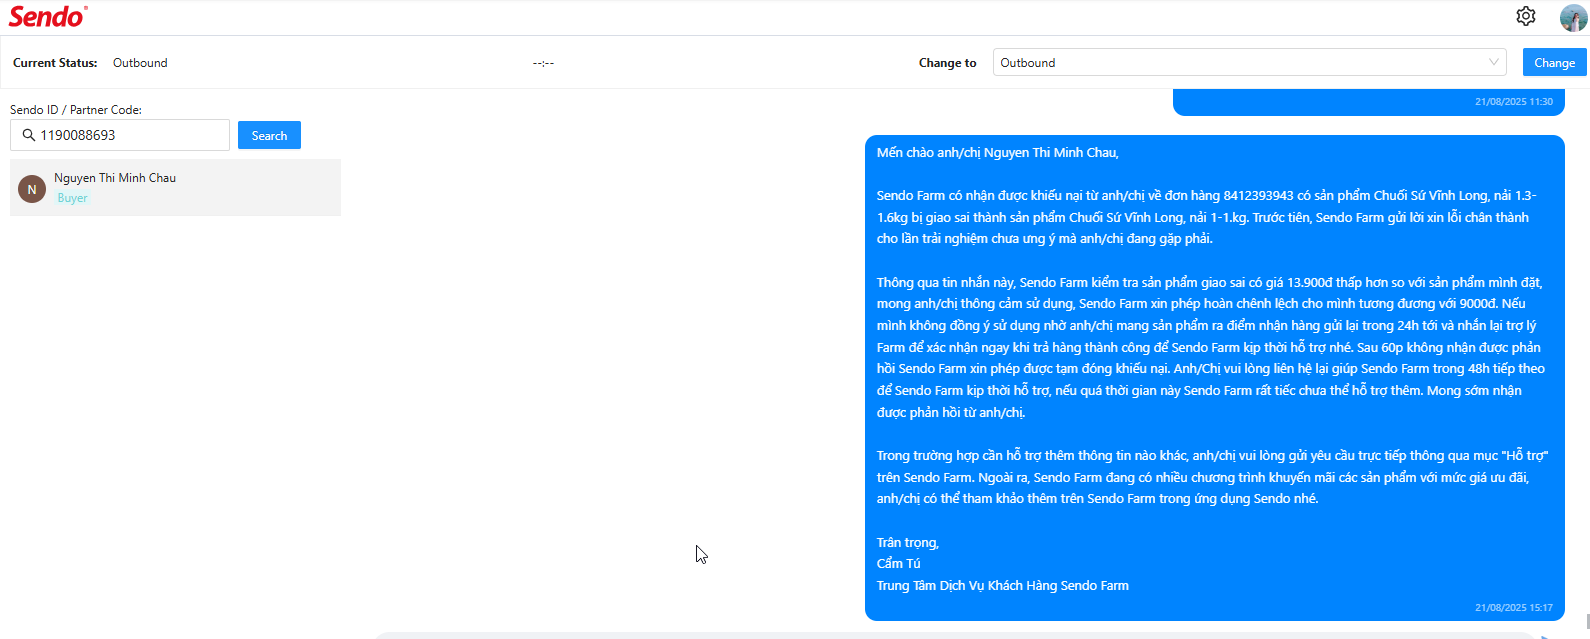Screen dimensions: 1590x639
Task: Click the blue Change button
Action: point(1554,62)
